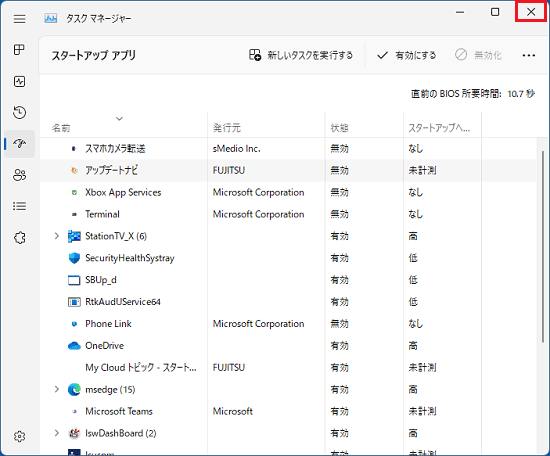This screenshot has width=550, height=456.
Task: Click the greyed 無効化 button
Action: [478, 55]
